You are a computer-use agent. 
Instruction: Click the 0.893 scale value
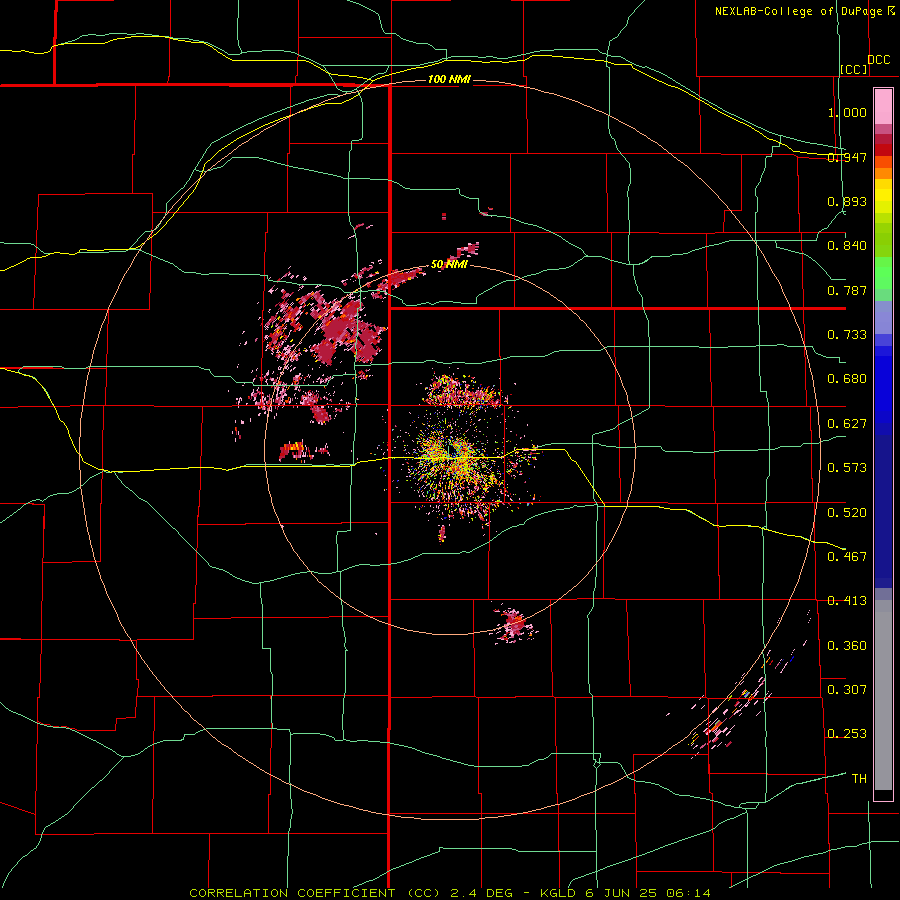click(847, 201)
